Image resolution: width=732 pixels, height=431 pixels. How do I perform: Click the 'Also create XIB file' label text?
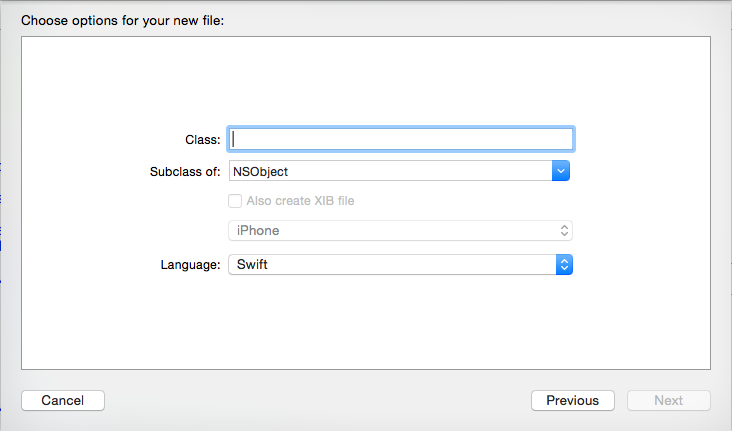[x=300, y=201]
